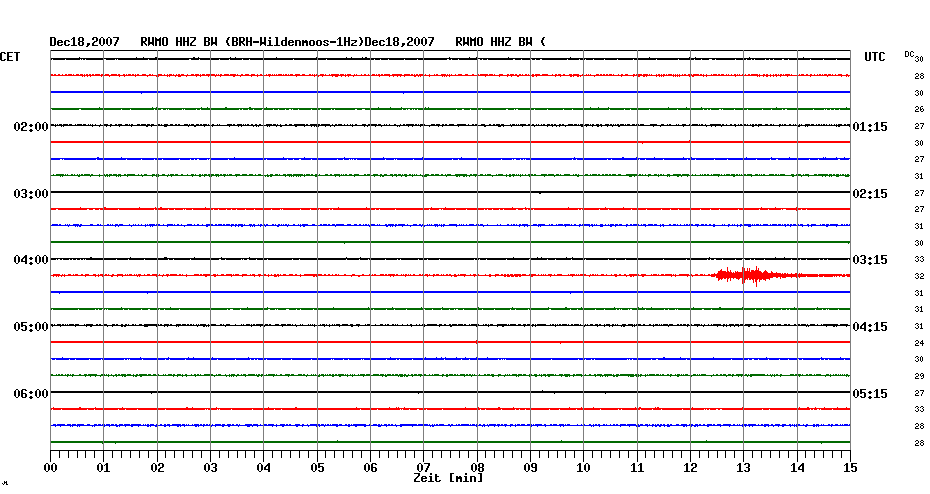Click the 02:00 CET time label
The image size is (930, 494).
tap(31, 127)
